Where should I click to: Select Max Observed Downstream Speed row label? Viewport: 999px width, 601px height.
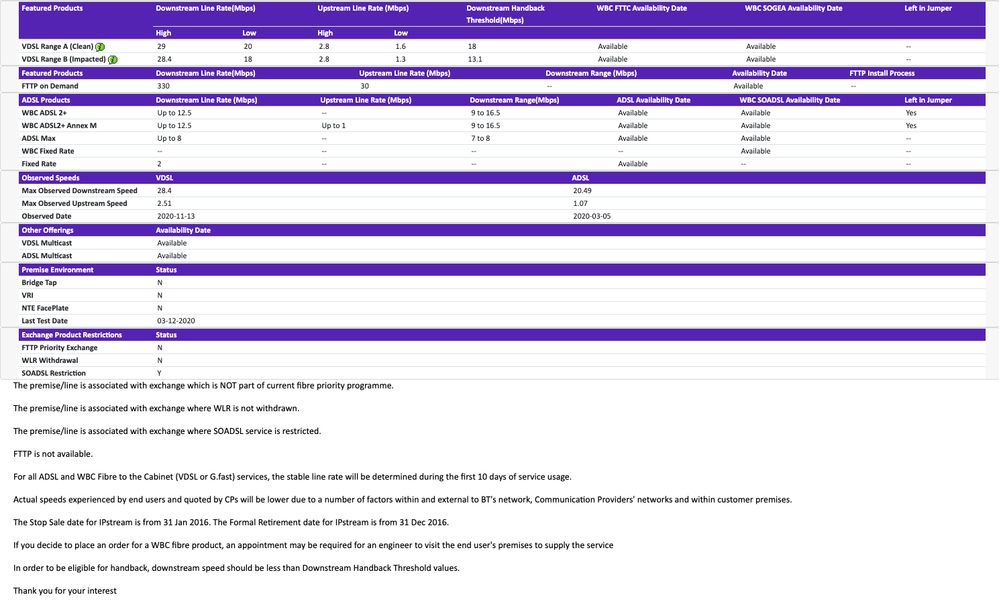click(79, 190)
